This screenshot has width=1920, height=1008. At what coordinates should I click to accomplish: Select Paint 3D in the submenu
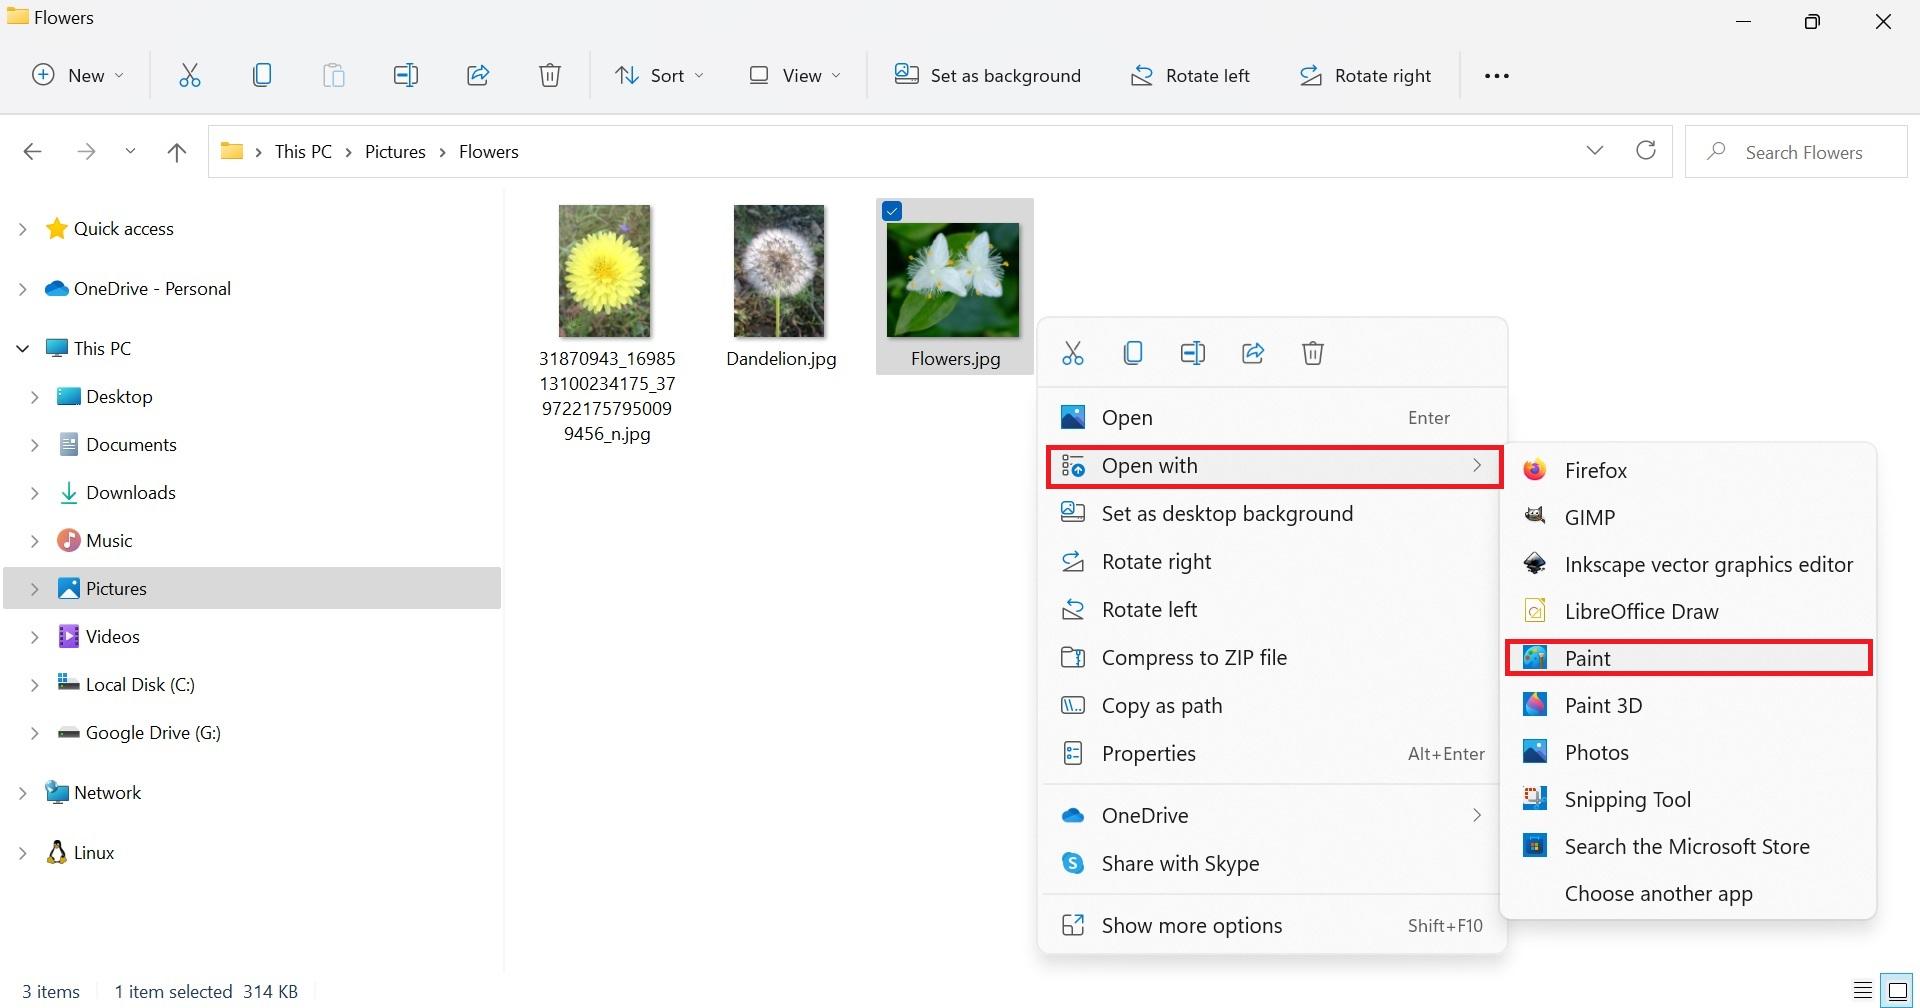1689,705
